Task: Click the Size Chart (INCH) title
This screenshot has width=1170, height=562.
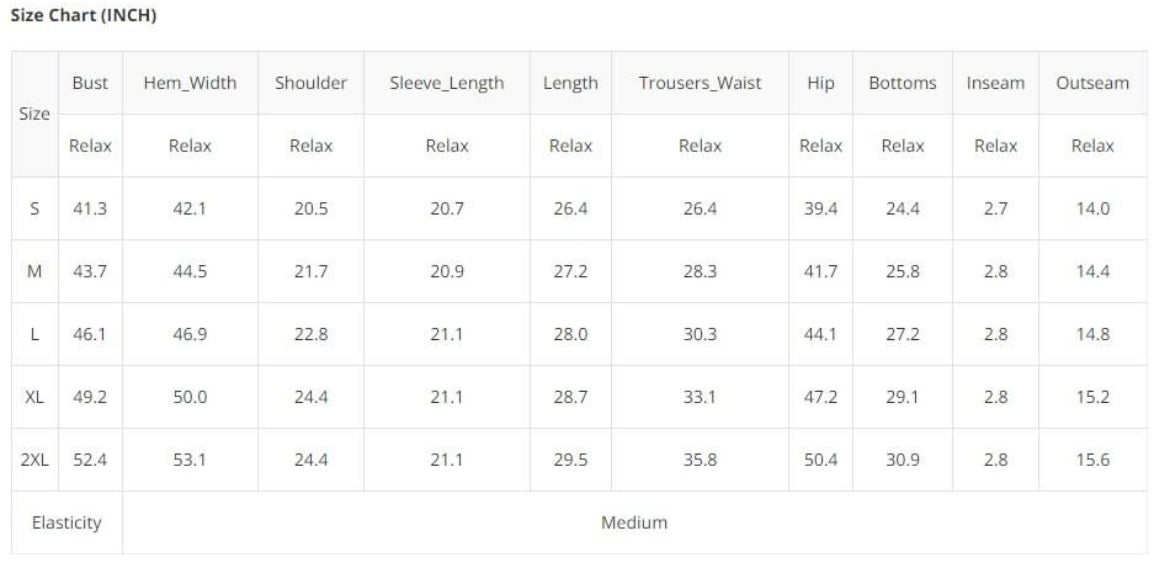Action: pyautogui.click(x=83, y=16)
